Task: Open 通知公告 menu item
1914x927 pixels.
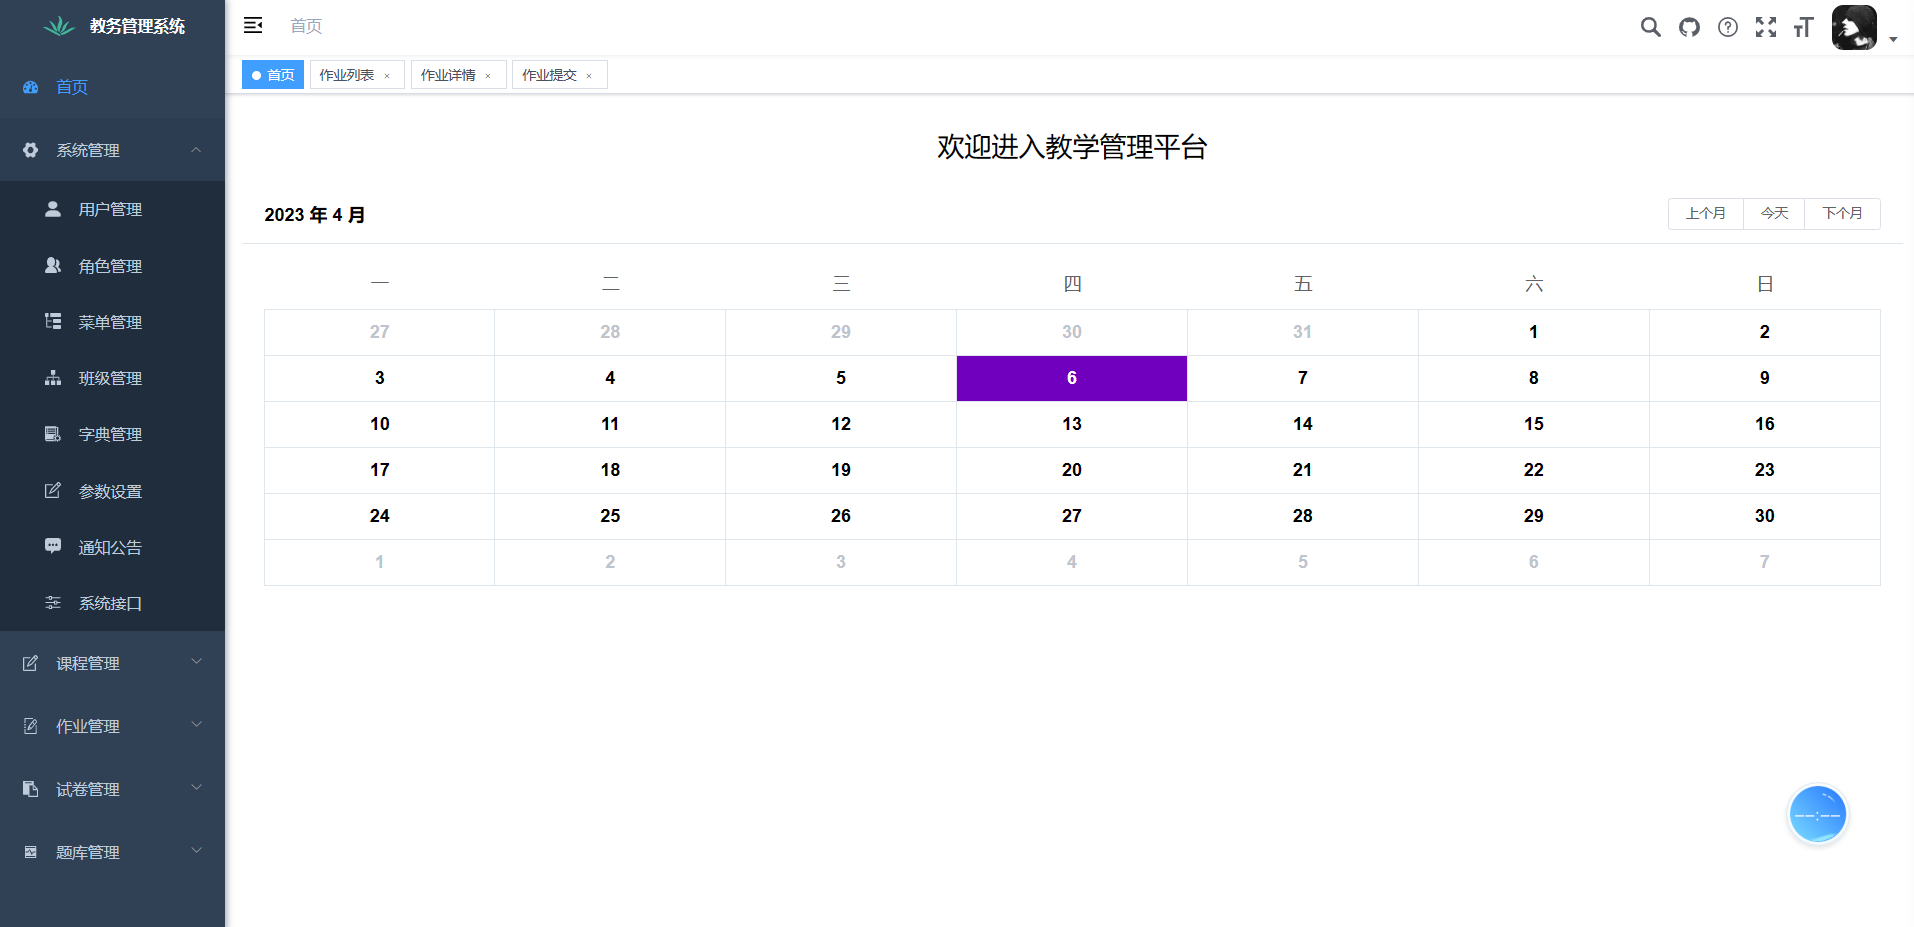Action: 110,547
